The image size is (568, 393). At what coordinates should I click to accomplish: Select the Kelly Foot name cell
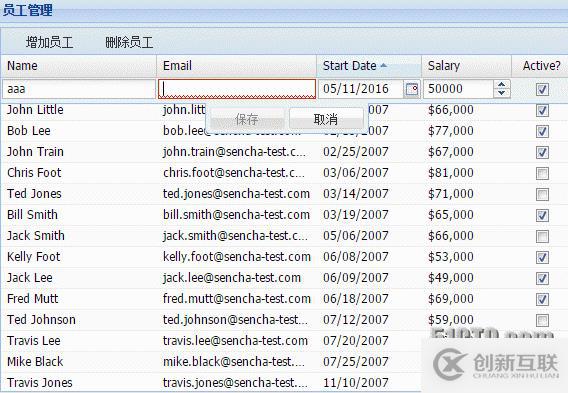coord(33,257)
